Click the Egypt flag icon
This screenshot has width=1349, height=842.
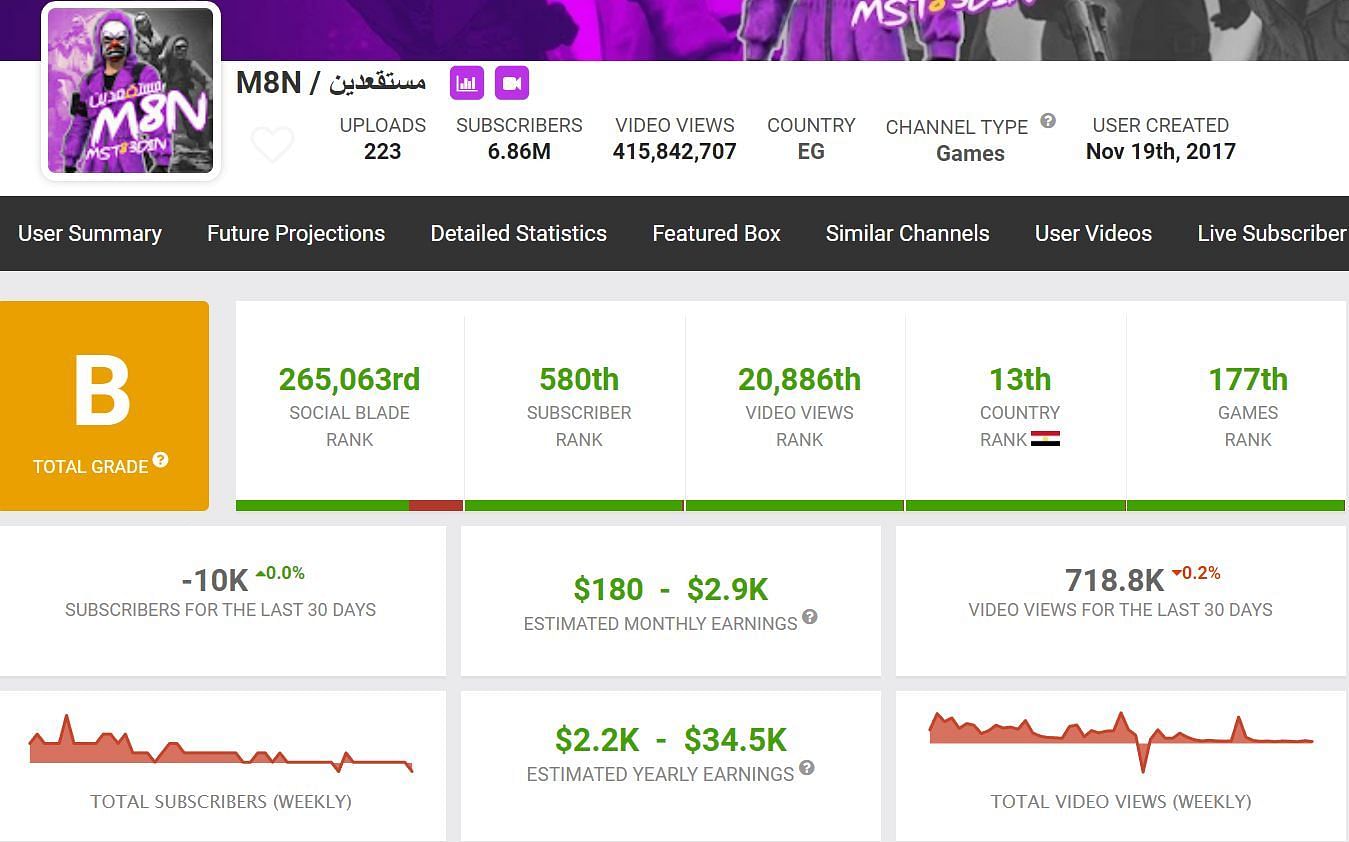[x=1045, y=439]
